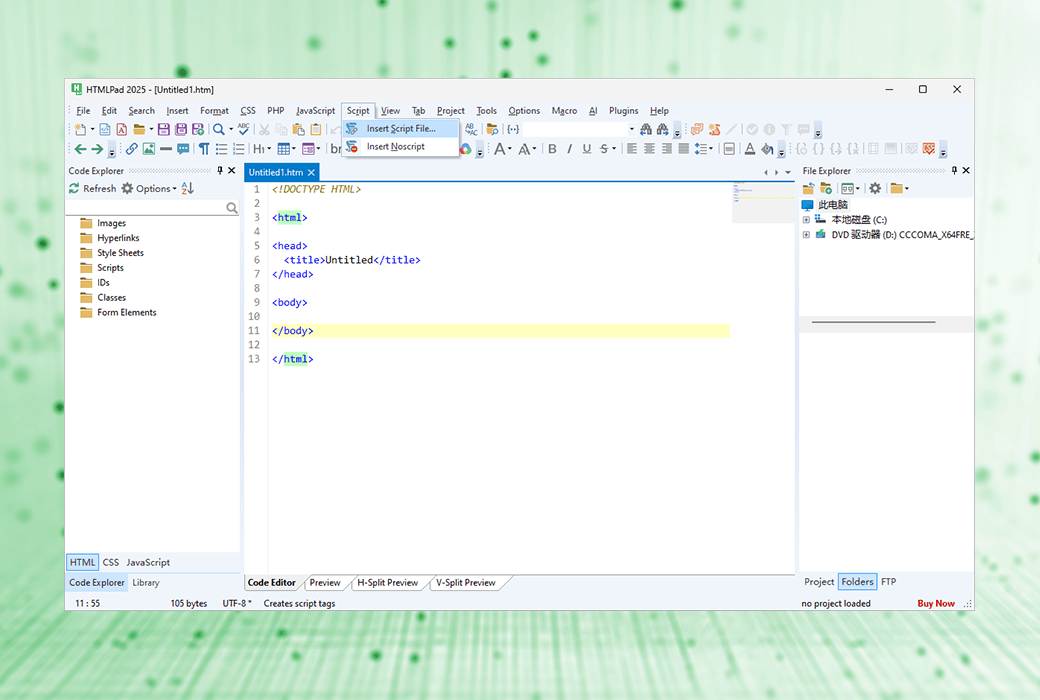The image size is (1040, 700).
Task: Pin the Code Explorer panel
Action: (220, 171)
